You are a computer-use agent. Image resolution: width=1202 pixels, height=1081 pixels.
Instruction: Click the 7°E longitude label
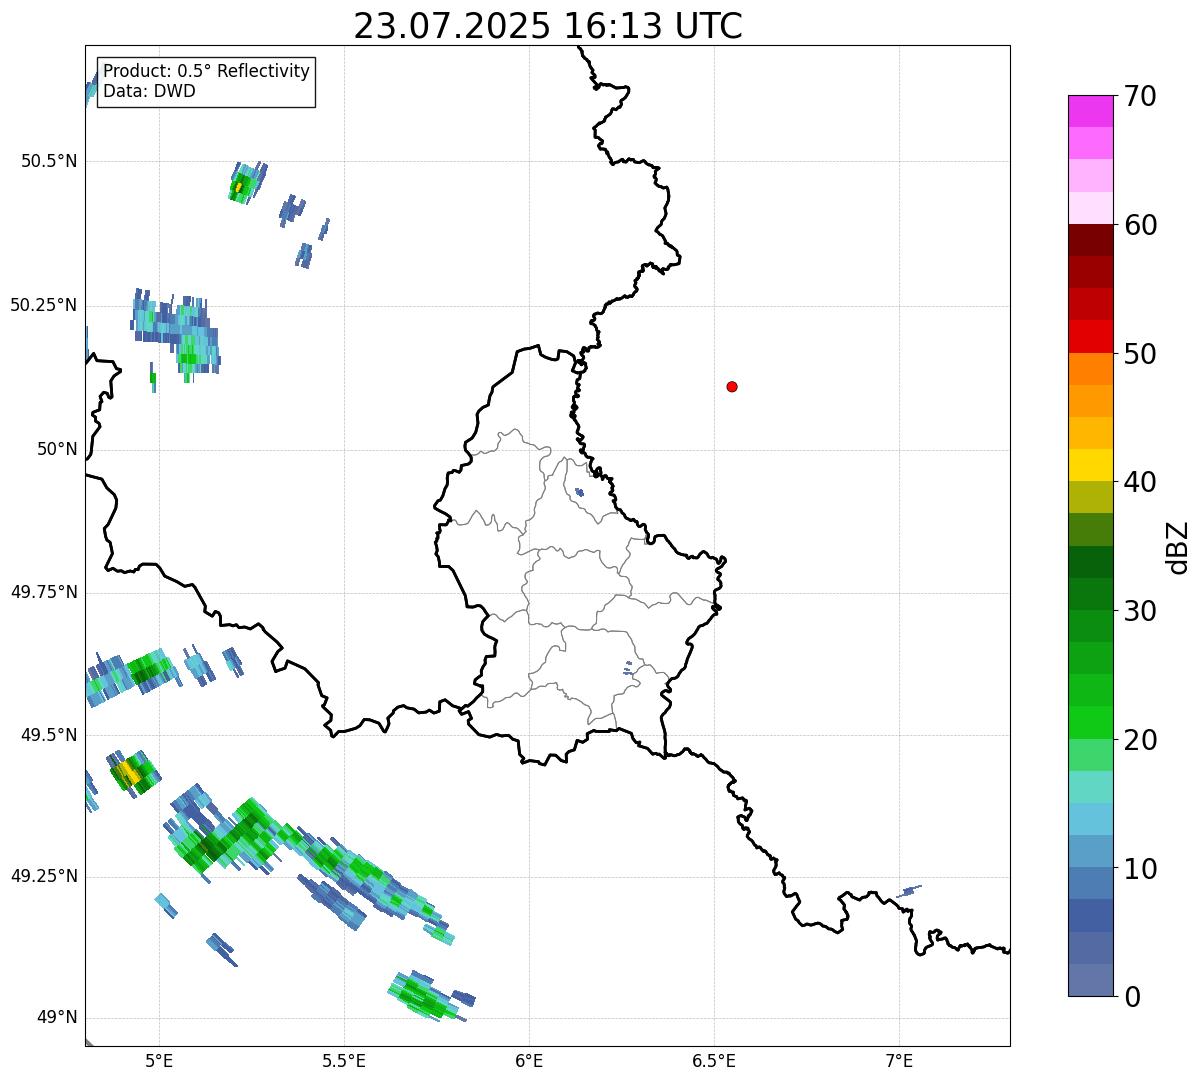coord(899,1060)
